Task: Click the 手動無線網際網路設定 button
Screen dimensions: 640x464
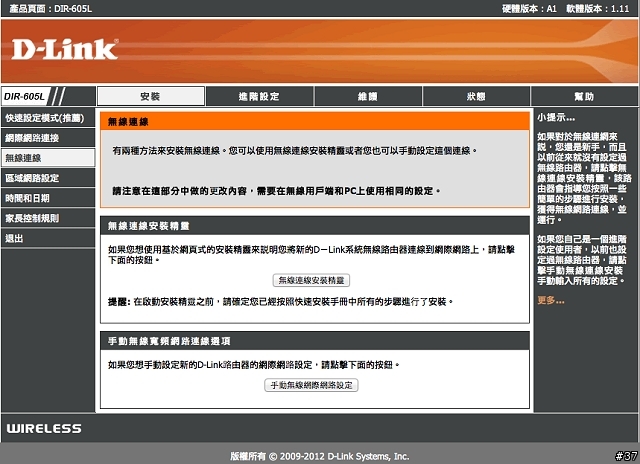Action: (311, 385)
